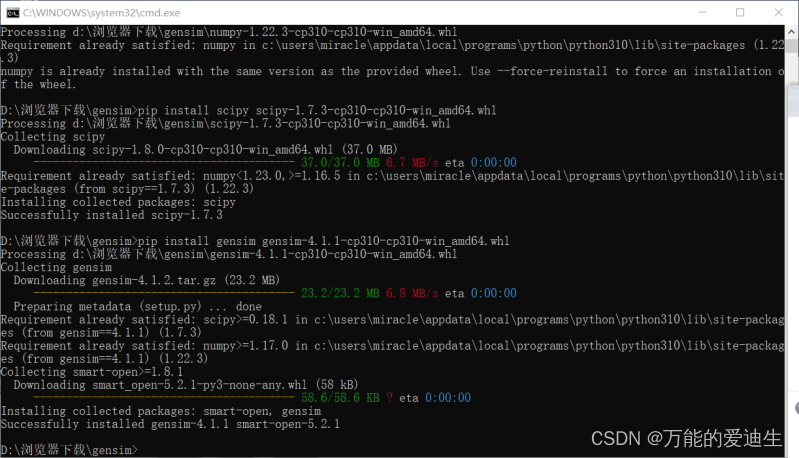The image size is (799, 458).
Task: Click the 'pip install scipy' command line
Action: coord(249,111)
